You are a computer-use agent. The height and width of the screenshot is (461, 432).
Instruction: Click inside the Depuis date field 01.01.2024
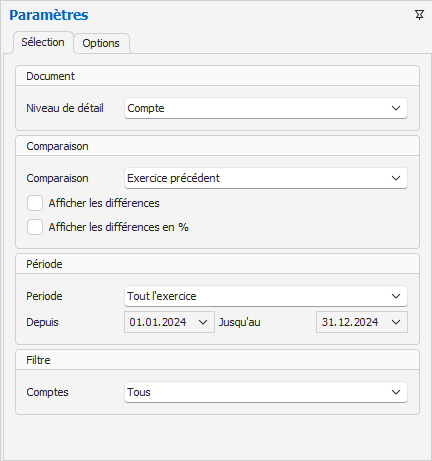[158, 322]
